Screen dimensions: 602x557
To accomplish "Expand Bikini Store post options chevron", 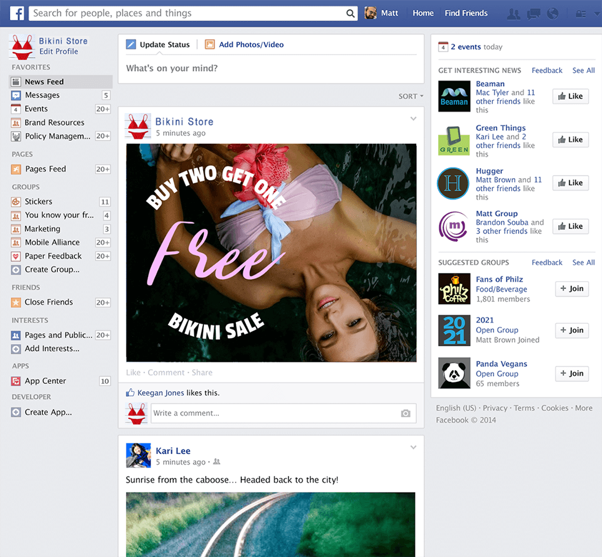I will coord(413,120).
